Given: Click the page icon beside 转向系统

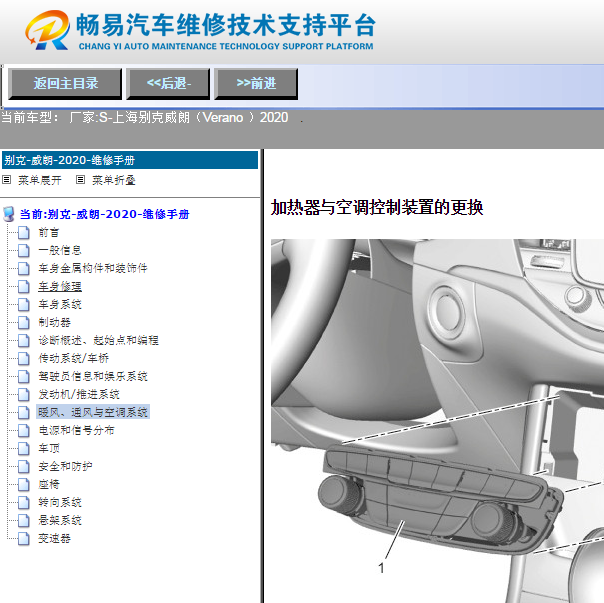Looking at the screenshot, I should point(23,502).
